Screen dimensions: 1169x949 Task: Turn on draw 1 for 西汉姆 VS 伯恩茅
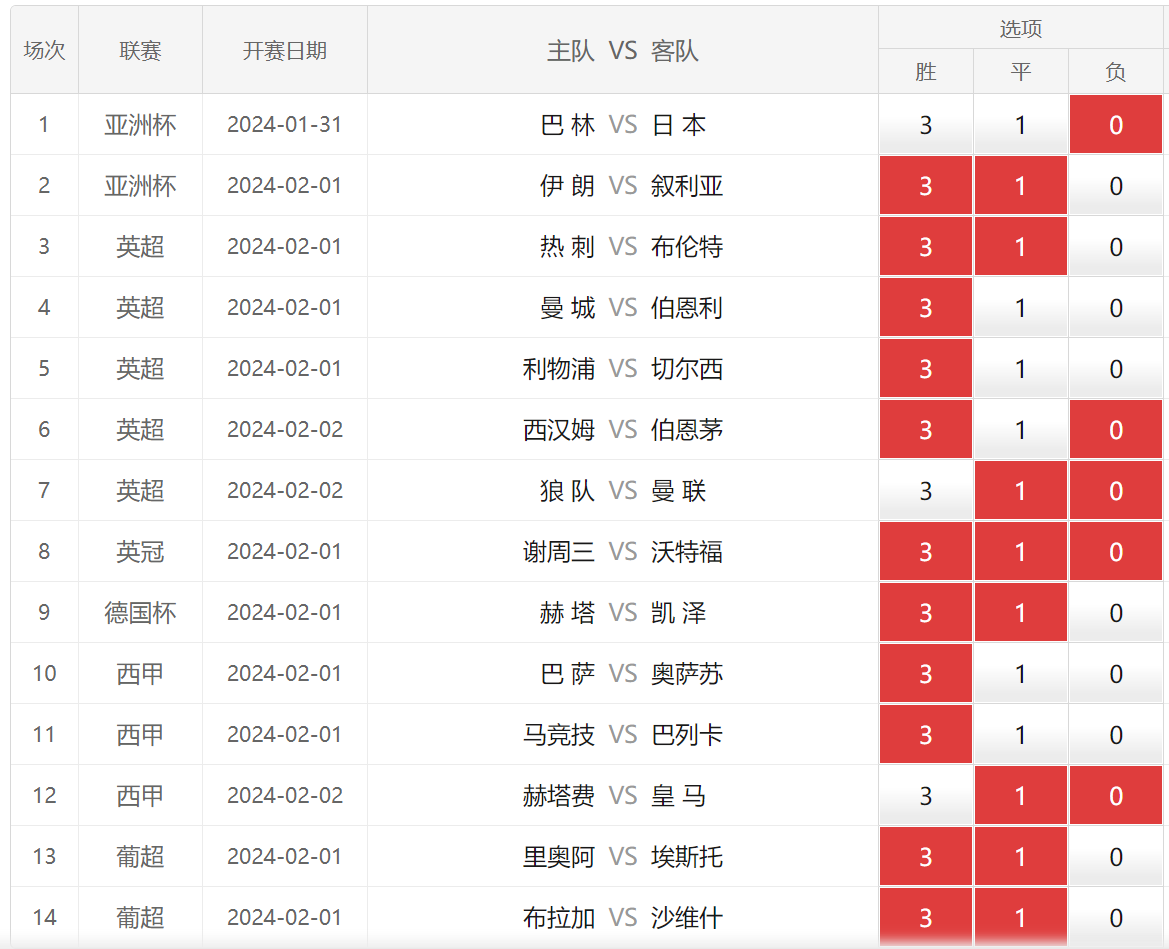click(x=1021, y=430)
